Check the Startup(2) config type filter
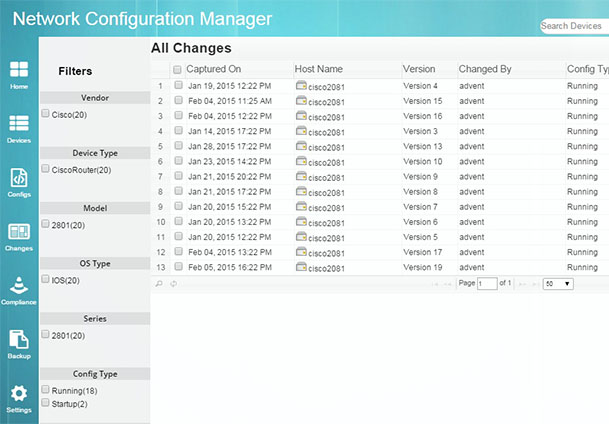 click(x=46, y=402)
